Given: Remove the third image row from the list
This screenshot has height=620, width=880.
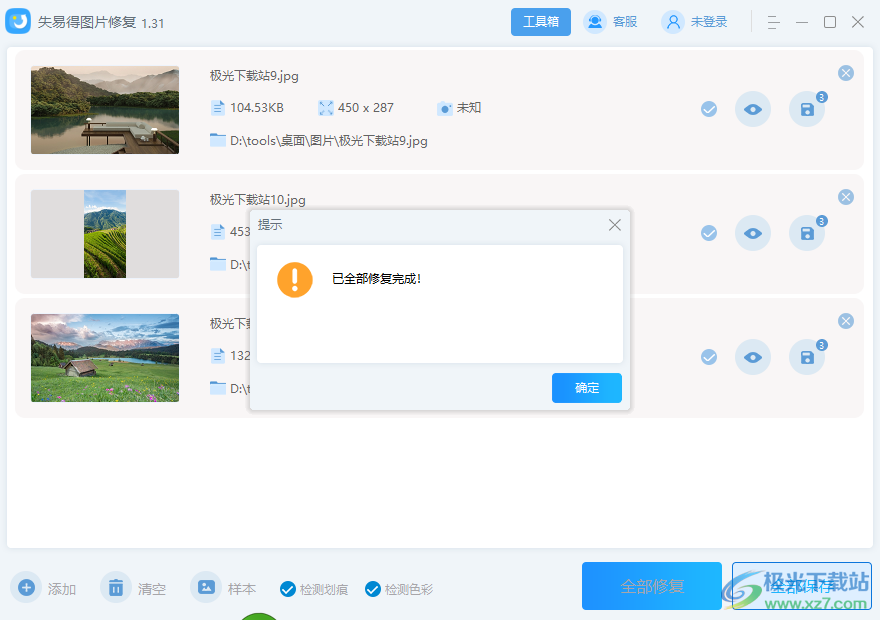Looking at the screenshot, I should [846, 321].
